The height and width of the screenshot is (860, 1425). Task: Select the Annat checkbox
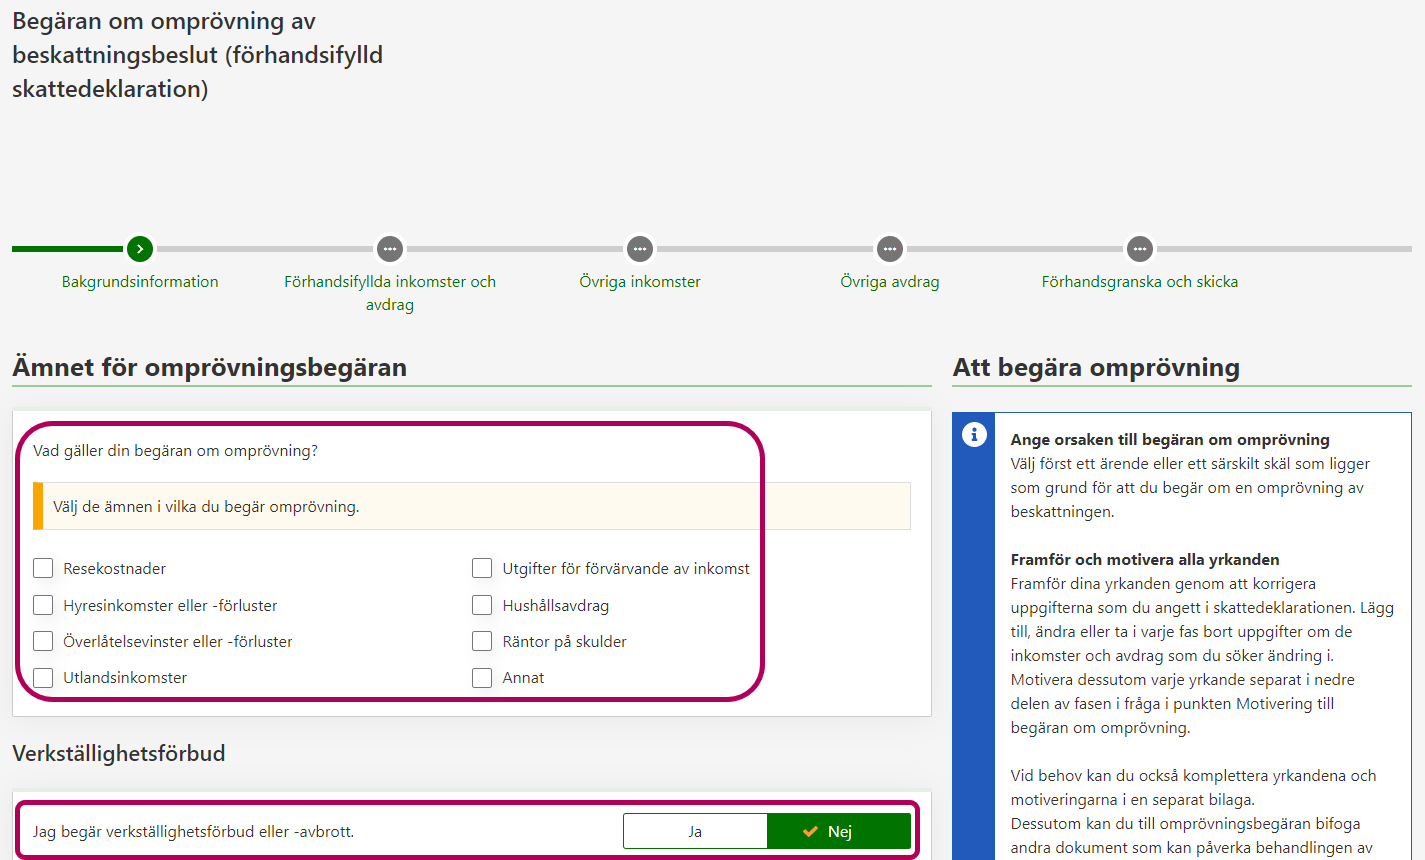(482, 678)
